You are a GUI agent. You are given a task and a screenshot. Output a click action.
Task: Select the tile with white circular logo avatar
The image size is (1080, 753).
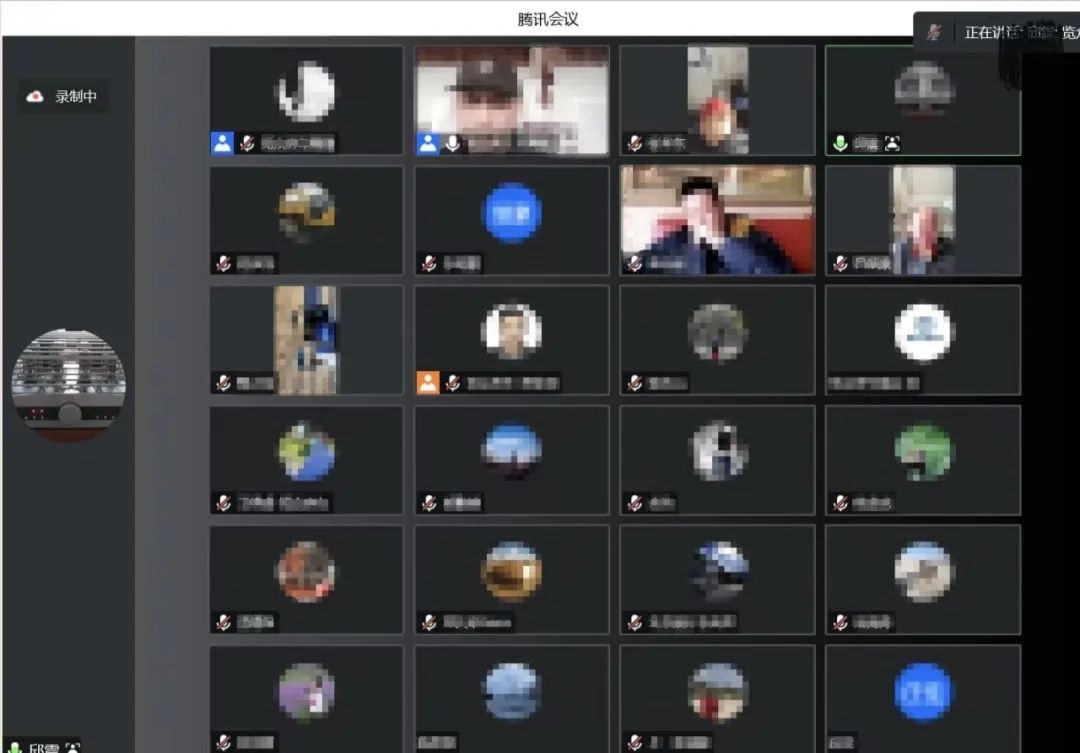pos(923,333)
